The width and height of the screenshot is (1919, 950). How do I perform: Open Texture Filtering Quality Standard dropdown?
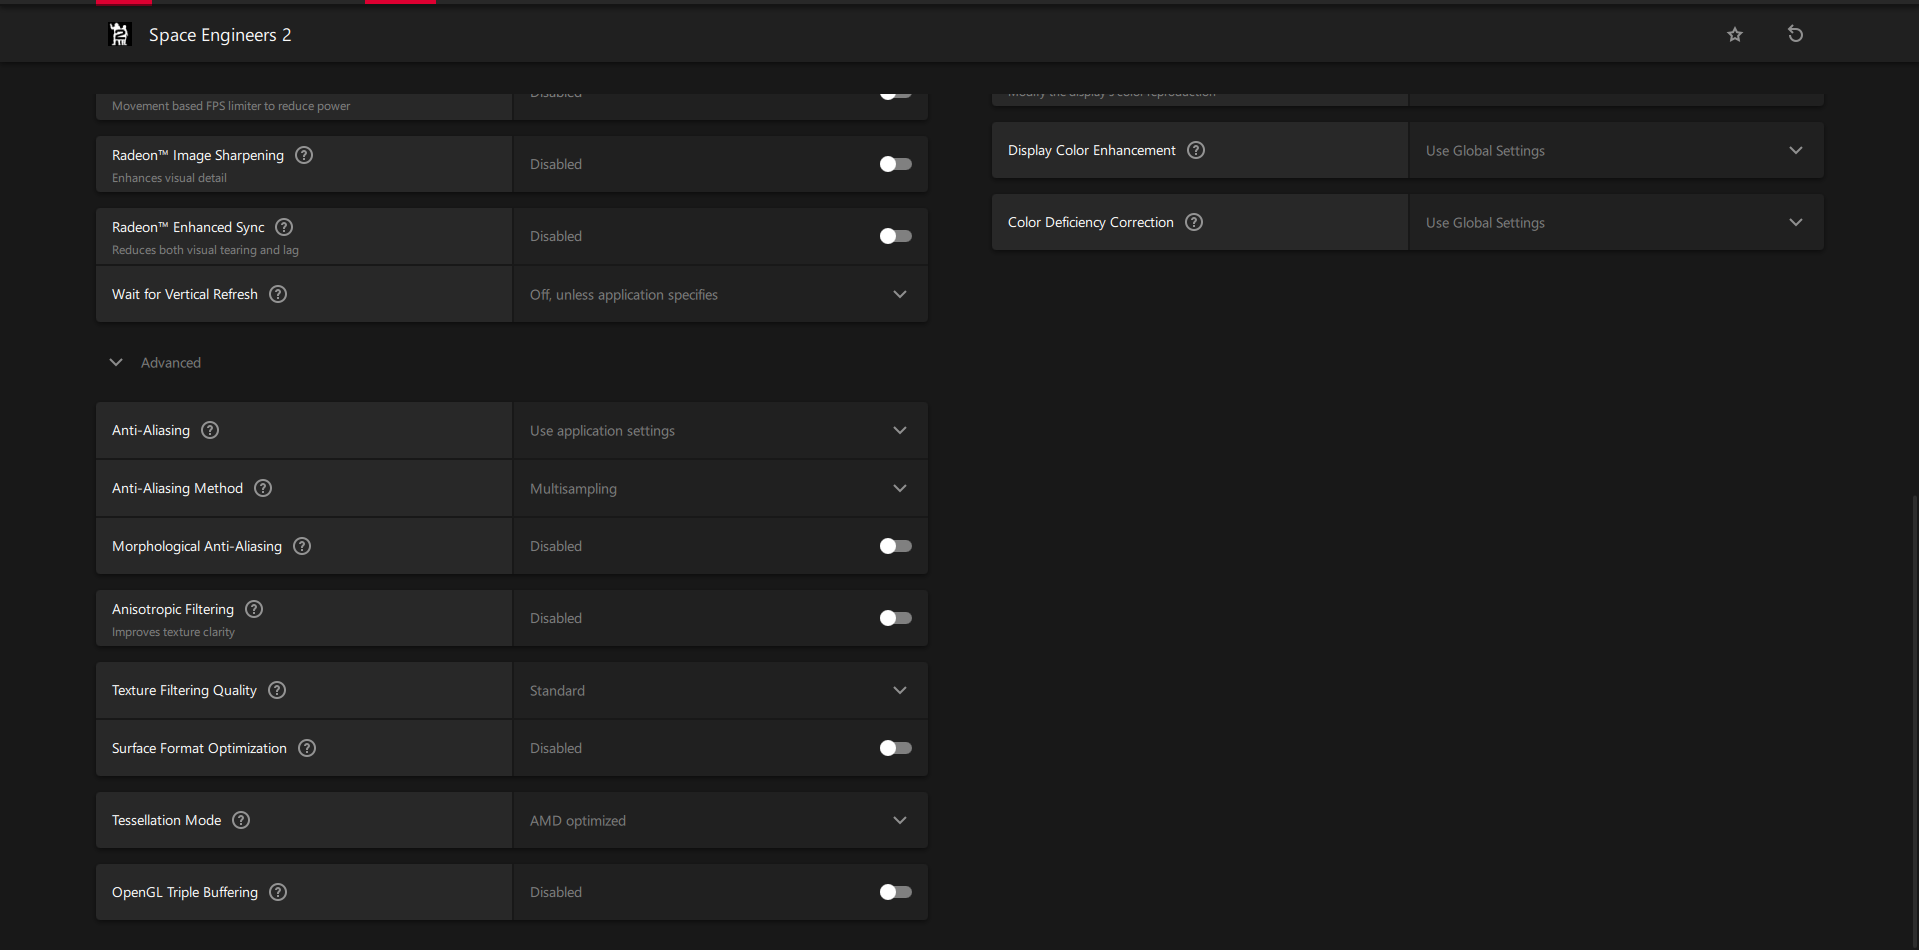coord(720,690)
